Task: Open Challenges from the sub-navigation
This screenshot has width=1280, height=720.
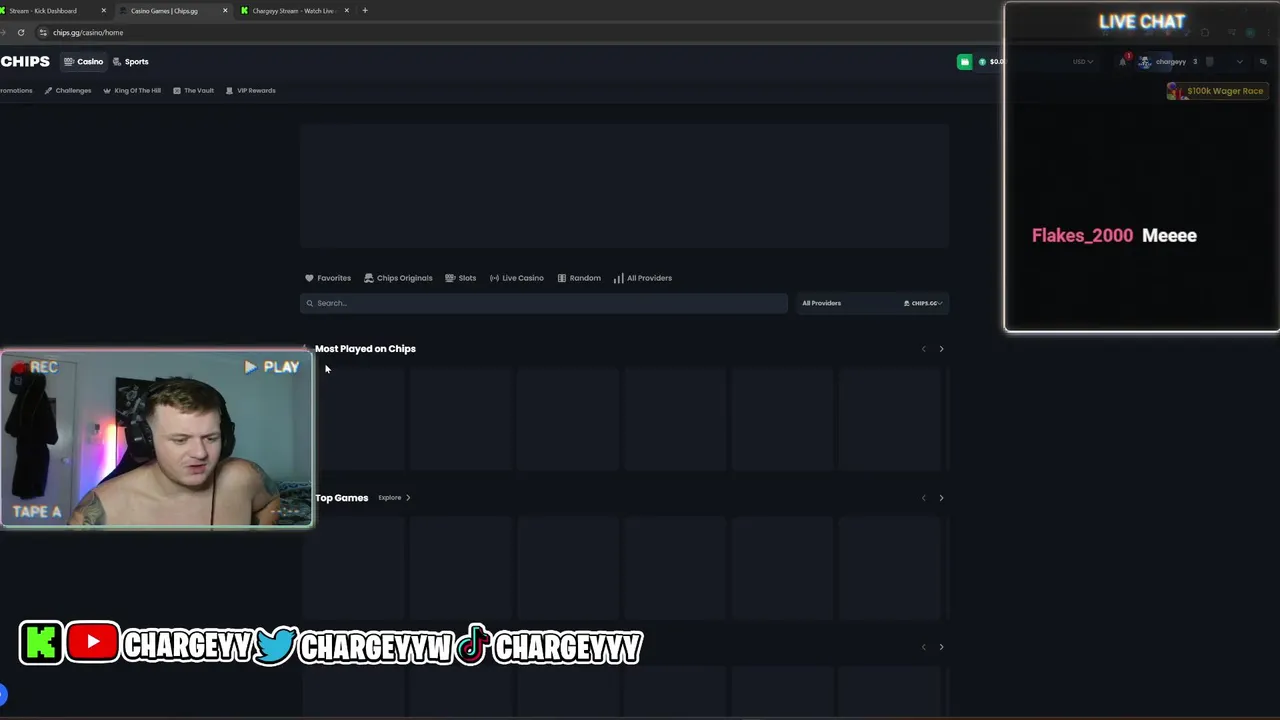Action: click(68, 91)
